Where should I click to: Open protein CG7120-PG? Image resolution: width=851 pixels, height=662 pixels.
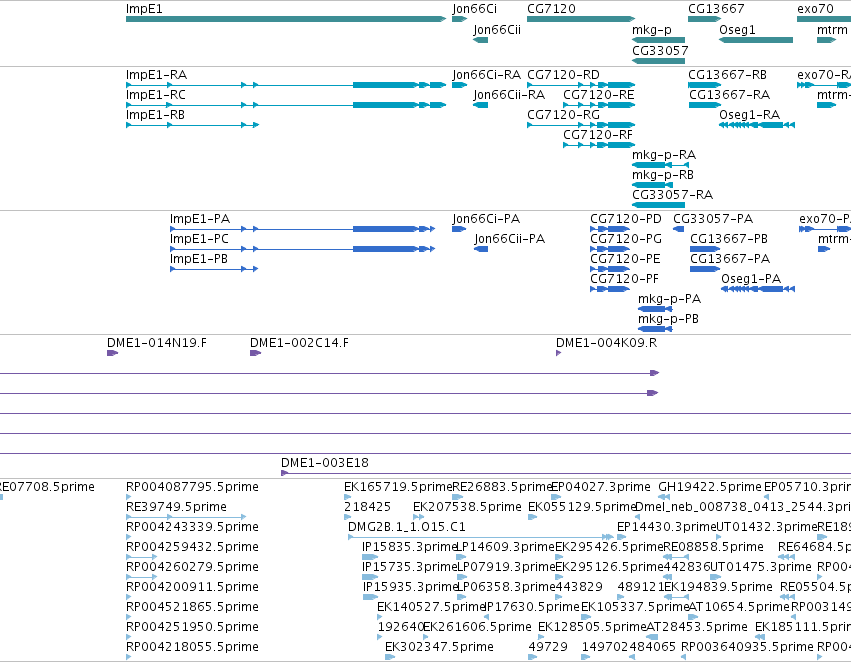coord(610,249)
